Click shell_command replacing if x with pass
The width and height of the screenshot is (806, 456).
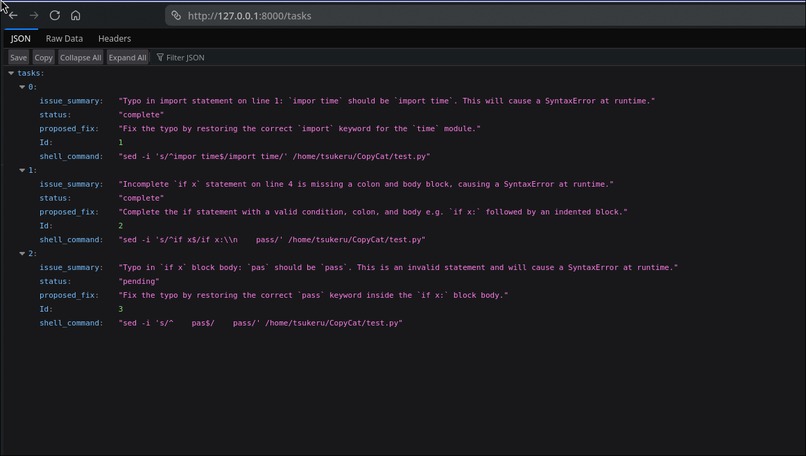click(272, 240)
